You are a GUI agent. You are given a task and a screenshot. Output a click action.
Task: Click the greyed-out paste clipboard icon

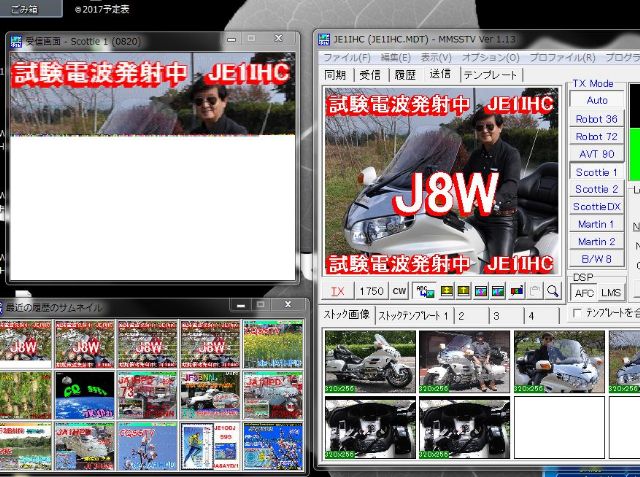tap(535, 291)
